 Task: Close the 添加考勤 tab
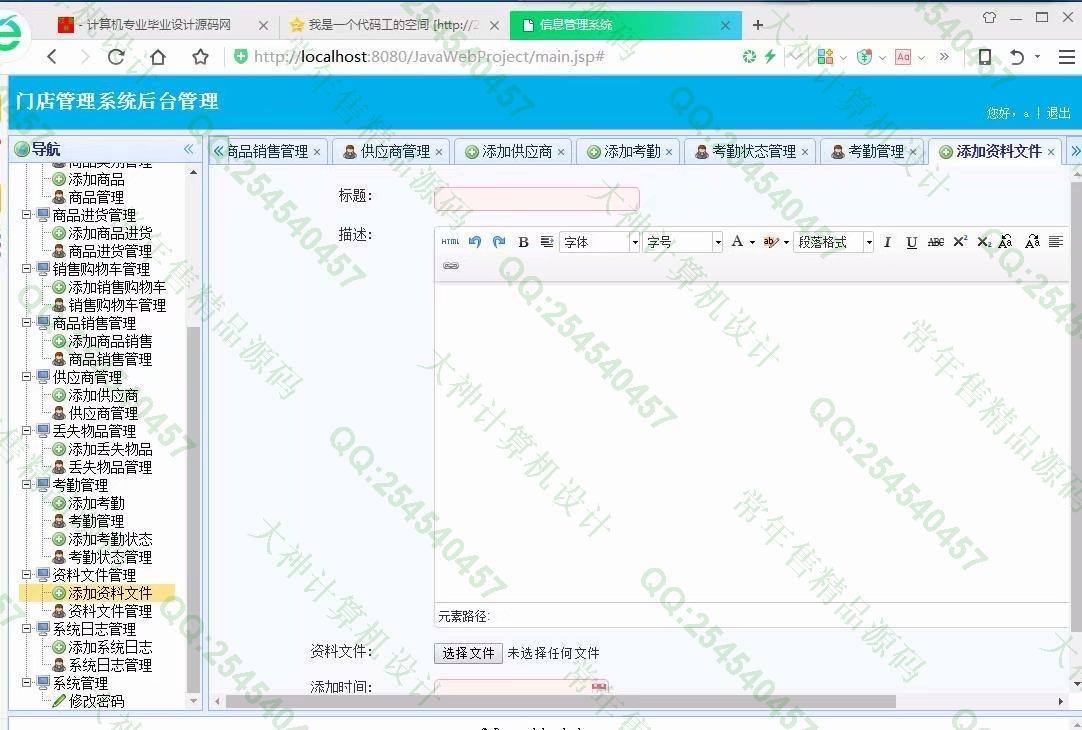click(x=669, y=152)
